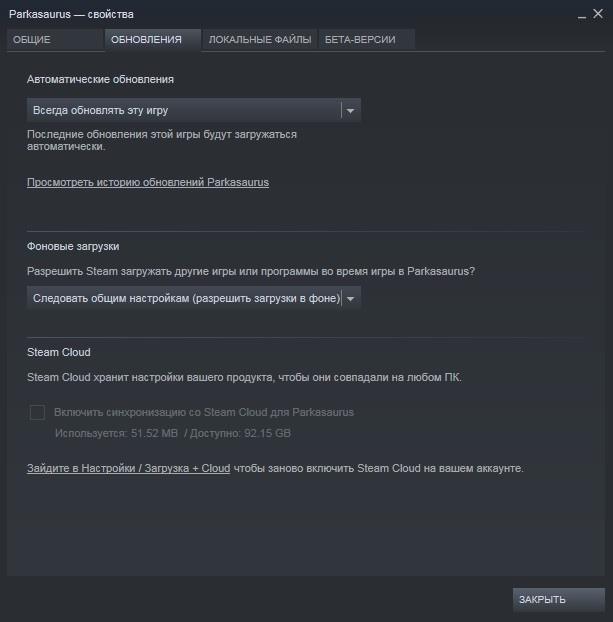Switch to the ОБЩИЕ tab
The width and height of the screenshot is (613, 622).
click(55, 40)
